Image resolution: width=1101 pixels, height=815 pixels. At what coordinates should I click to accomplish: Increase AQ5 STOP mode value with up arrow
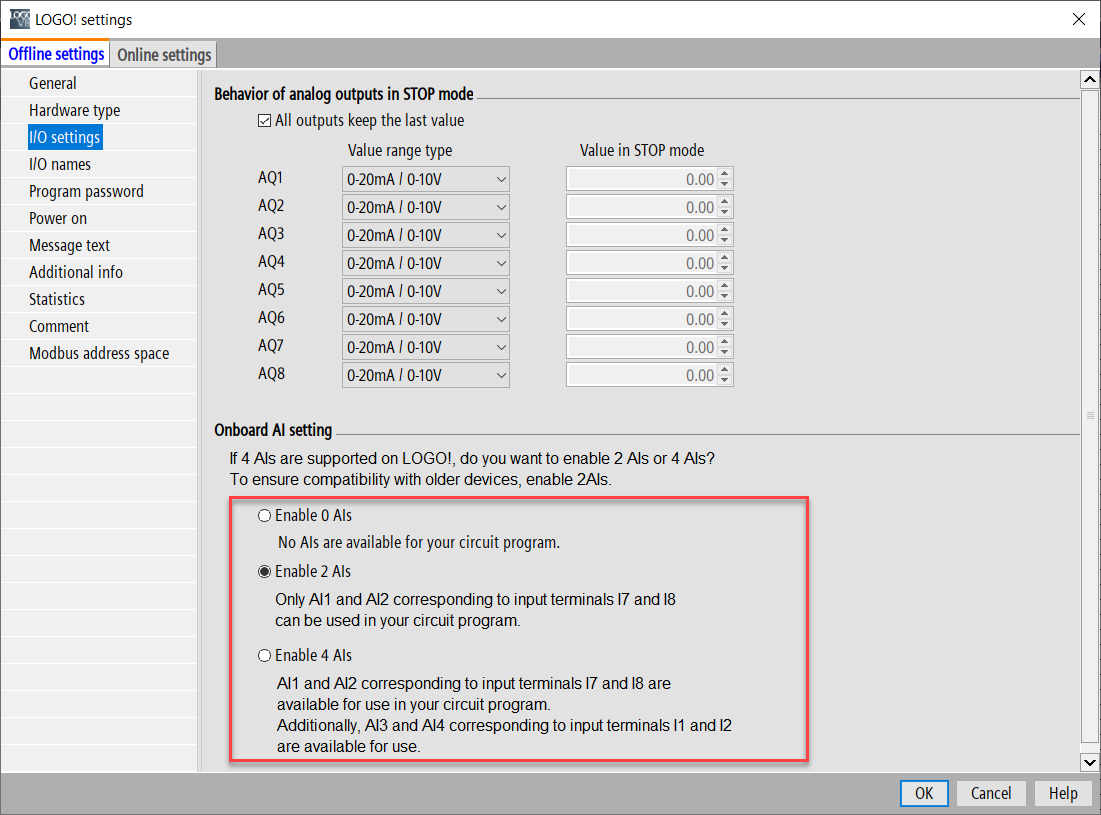(725, 286)
